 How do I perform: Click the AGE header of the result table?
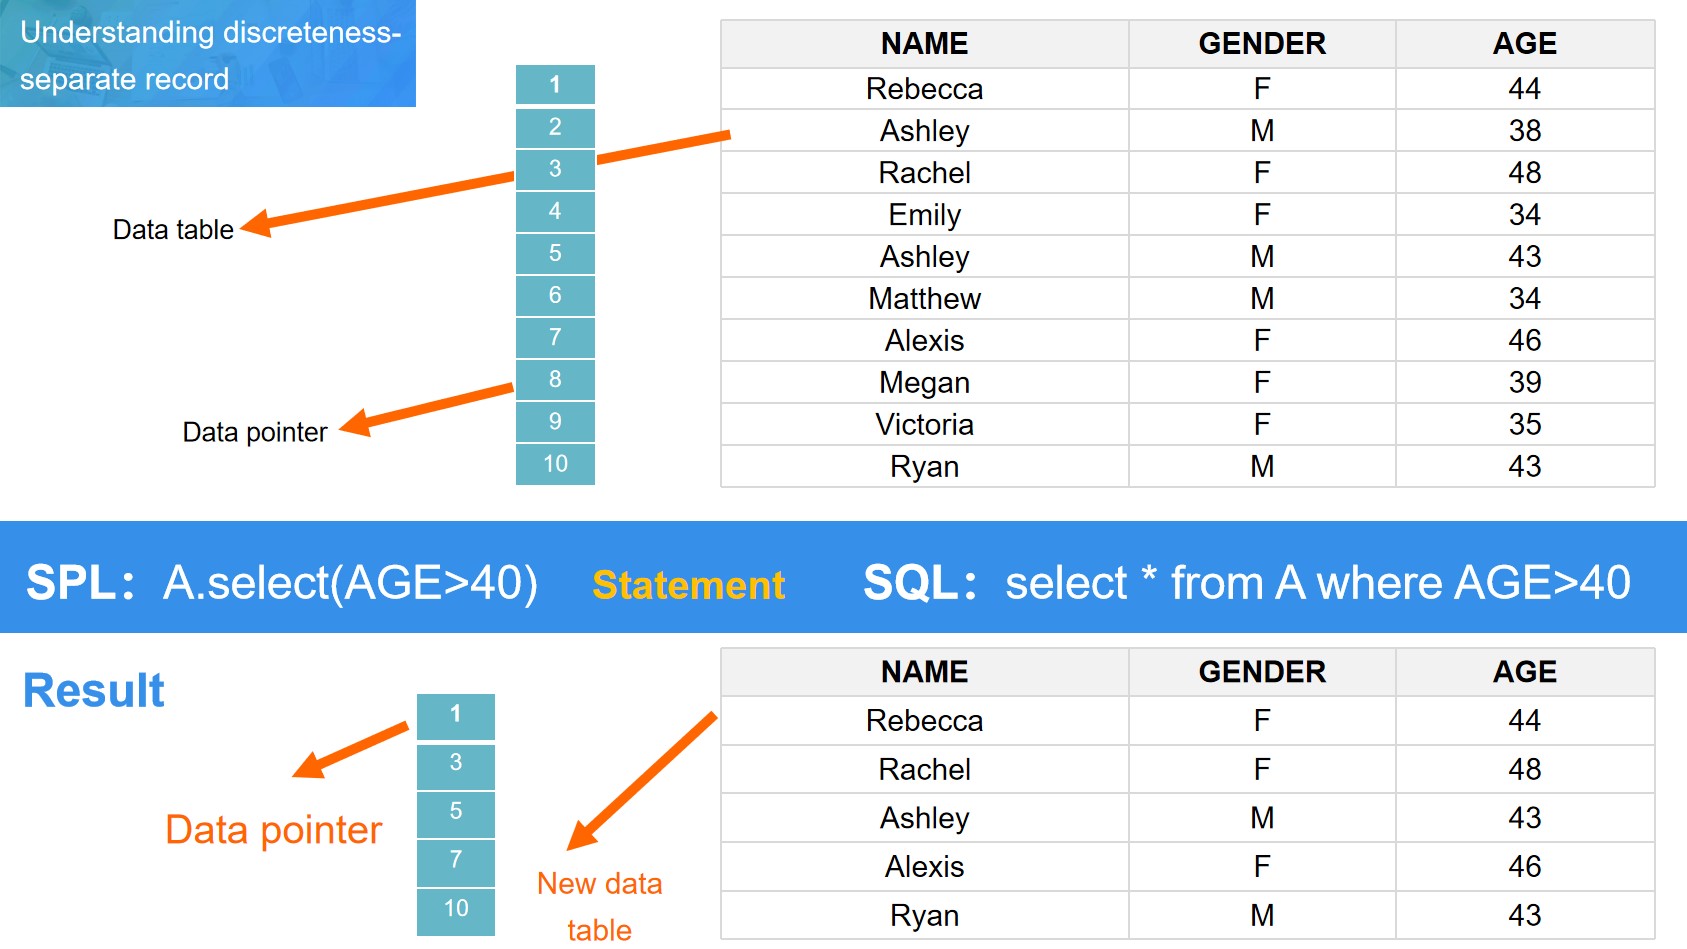pos(1524,672)
